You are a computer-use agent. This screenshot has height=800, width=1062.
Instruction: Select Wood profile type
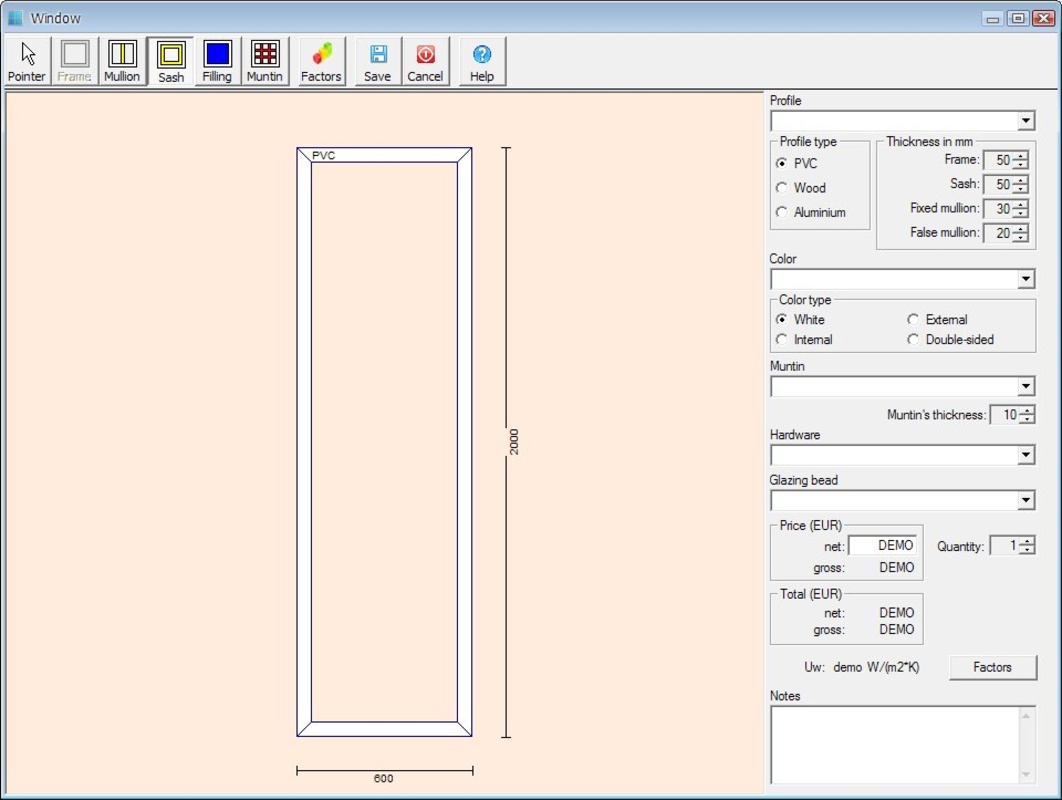coord(782,188)
